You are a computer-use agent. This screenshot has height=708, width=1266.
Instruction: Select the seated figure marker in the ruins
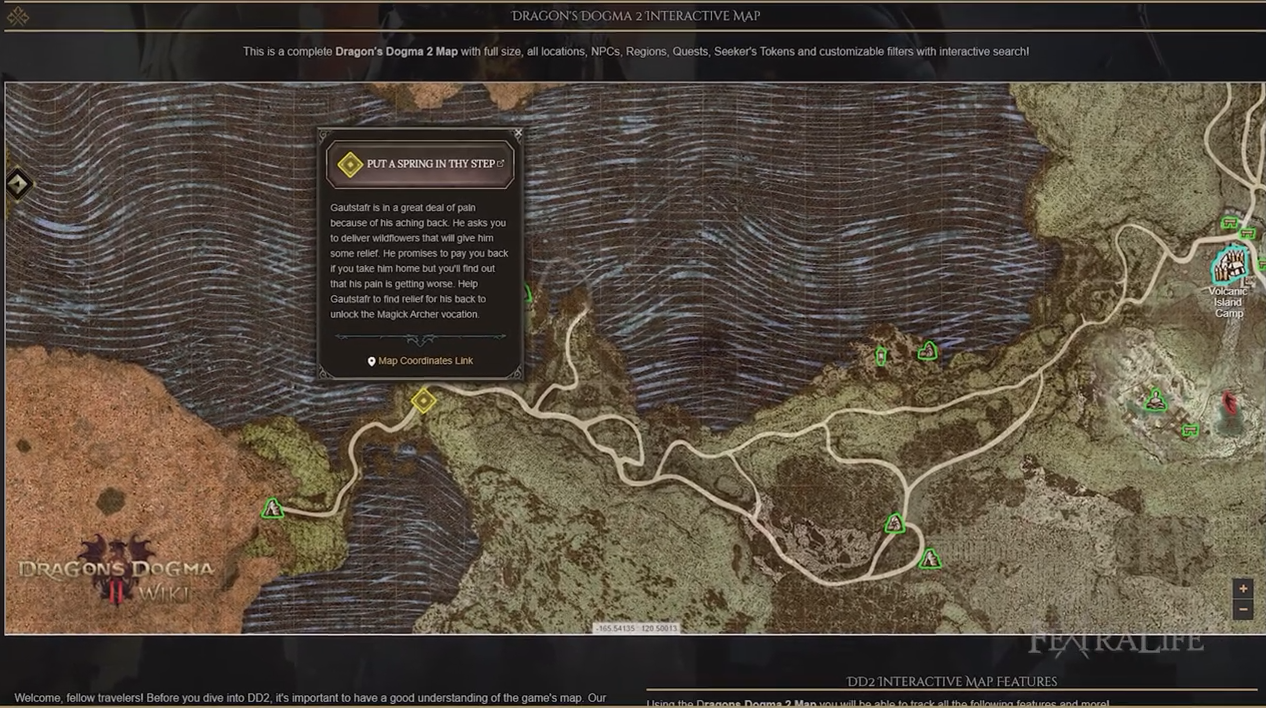pyautogui.click(x=1157, y=400)
